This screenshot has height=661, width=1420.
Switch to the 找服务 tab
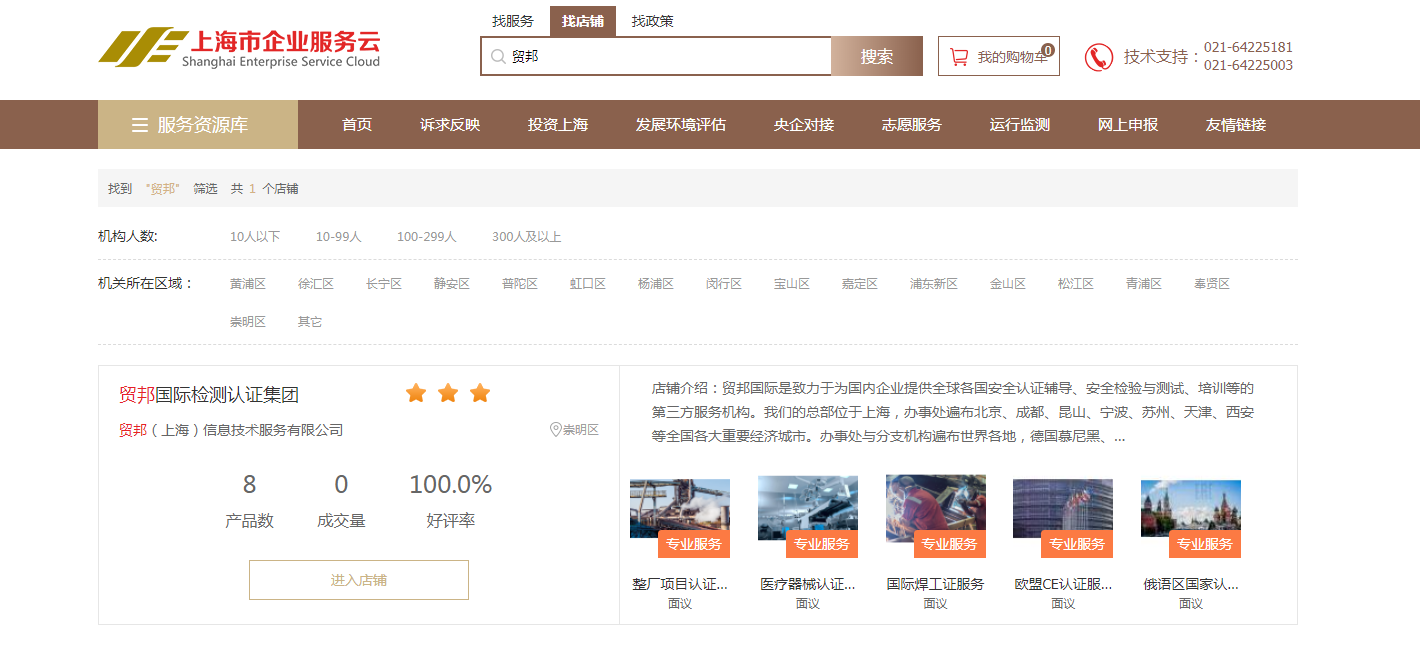513,19
